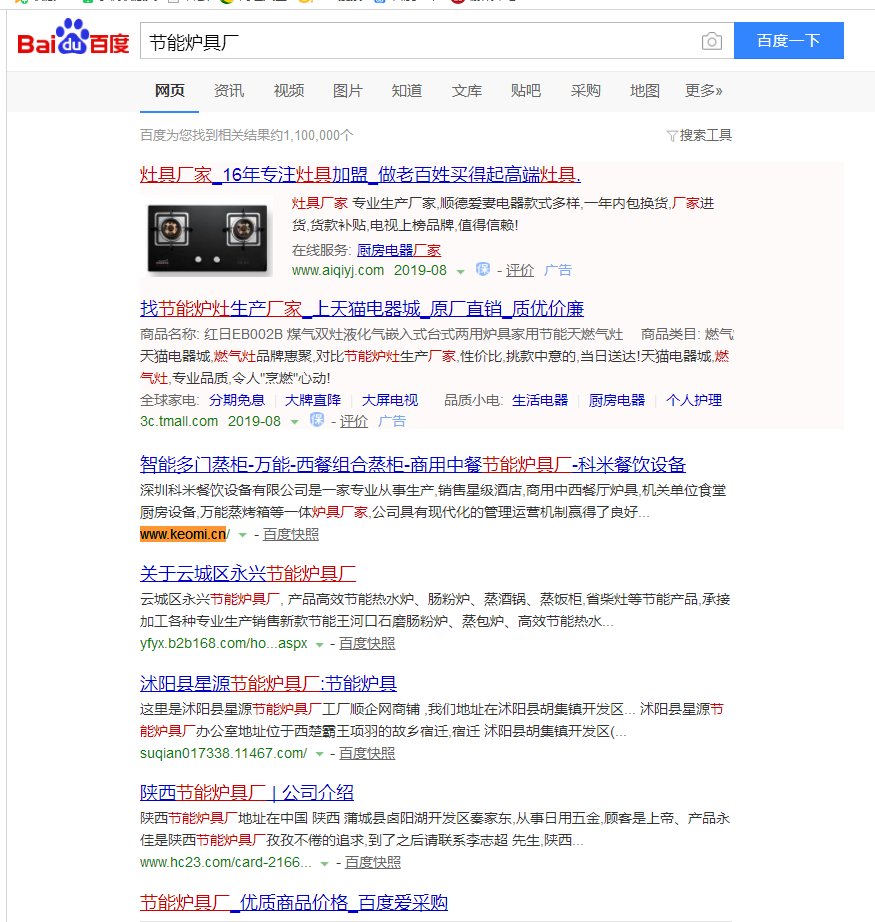875x922 pixels.
Task: Expand the dropdown arrow after www.keomi.cn
Action: (242, 536)
